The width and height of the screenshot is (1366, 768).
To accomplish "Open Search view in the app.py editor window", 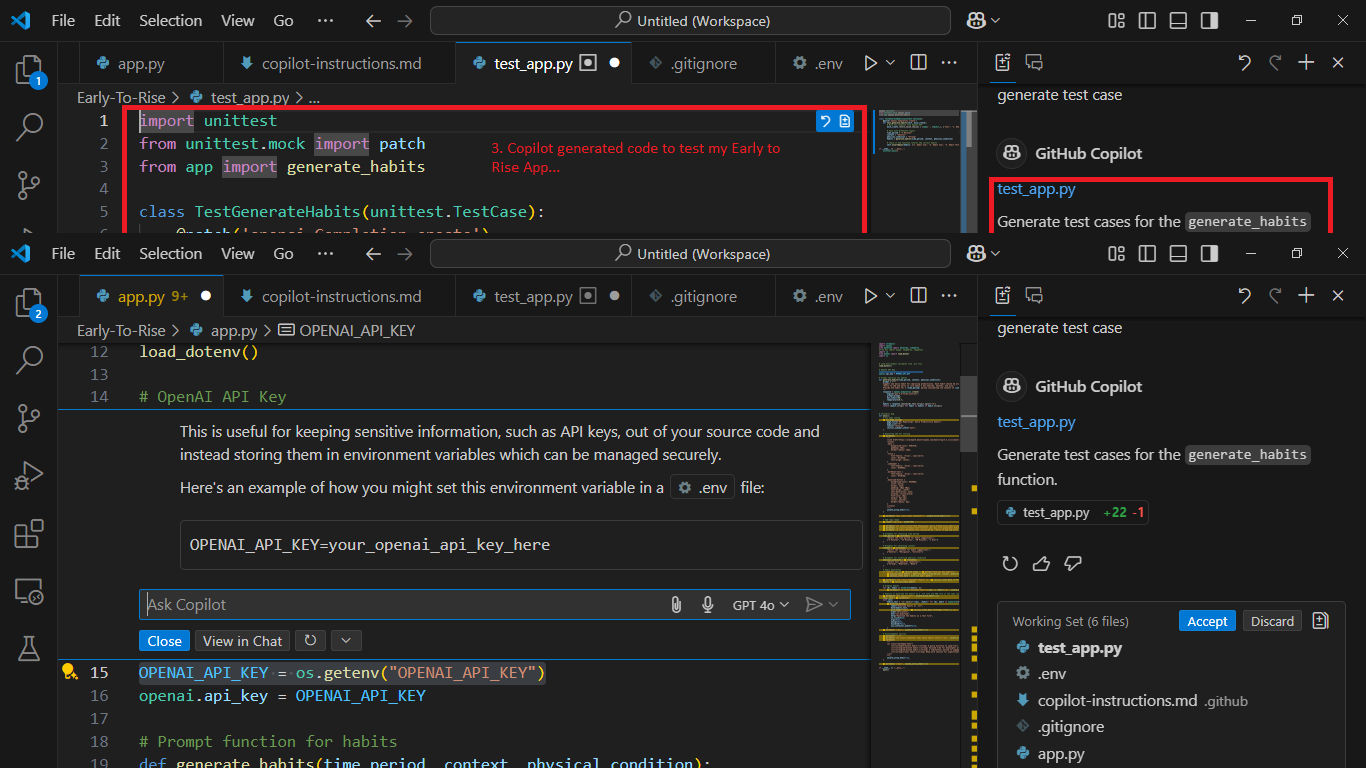I will 28,359.
